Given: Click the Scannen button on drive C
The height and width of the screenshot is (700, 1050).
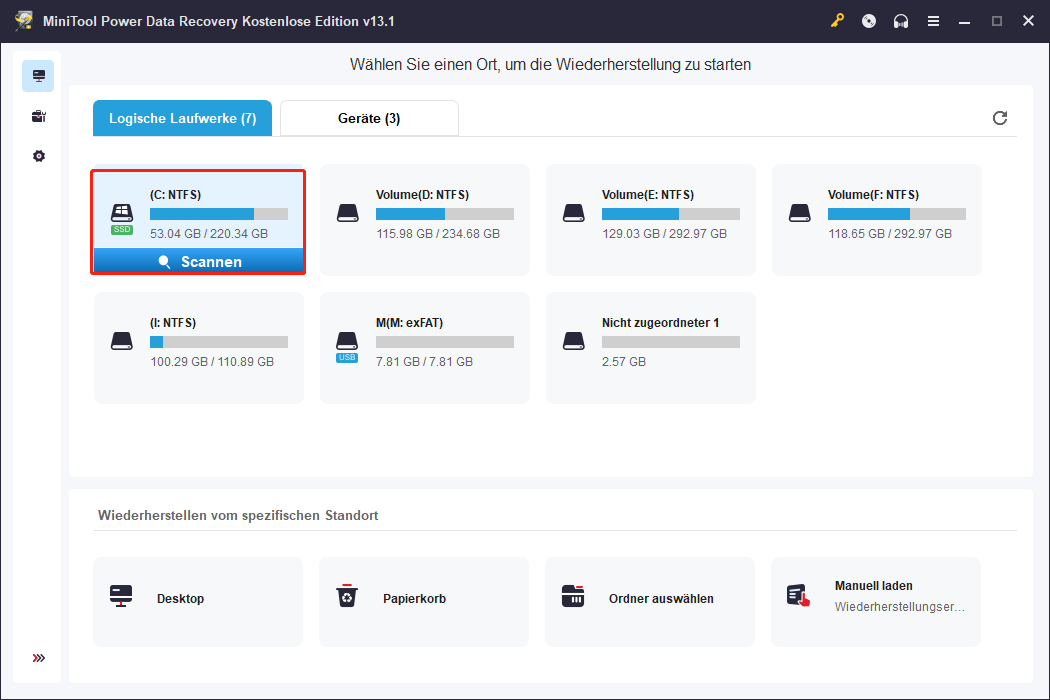Looking at the screenshot, I should tap(198, 261).
